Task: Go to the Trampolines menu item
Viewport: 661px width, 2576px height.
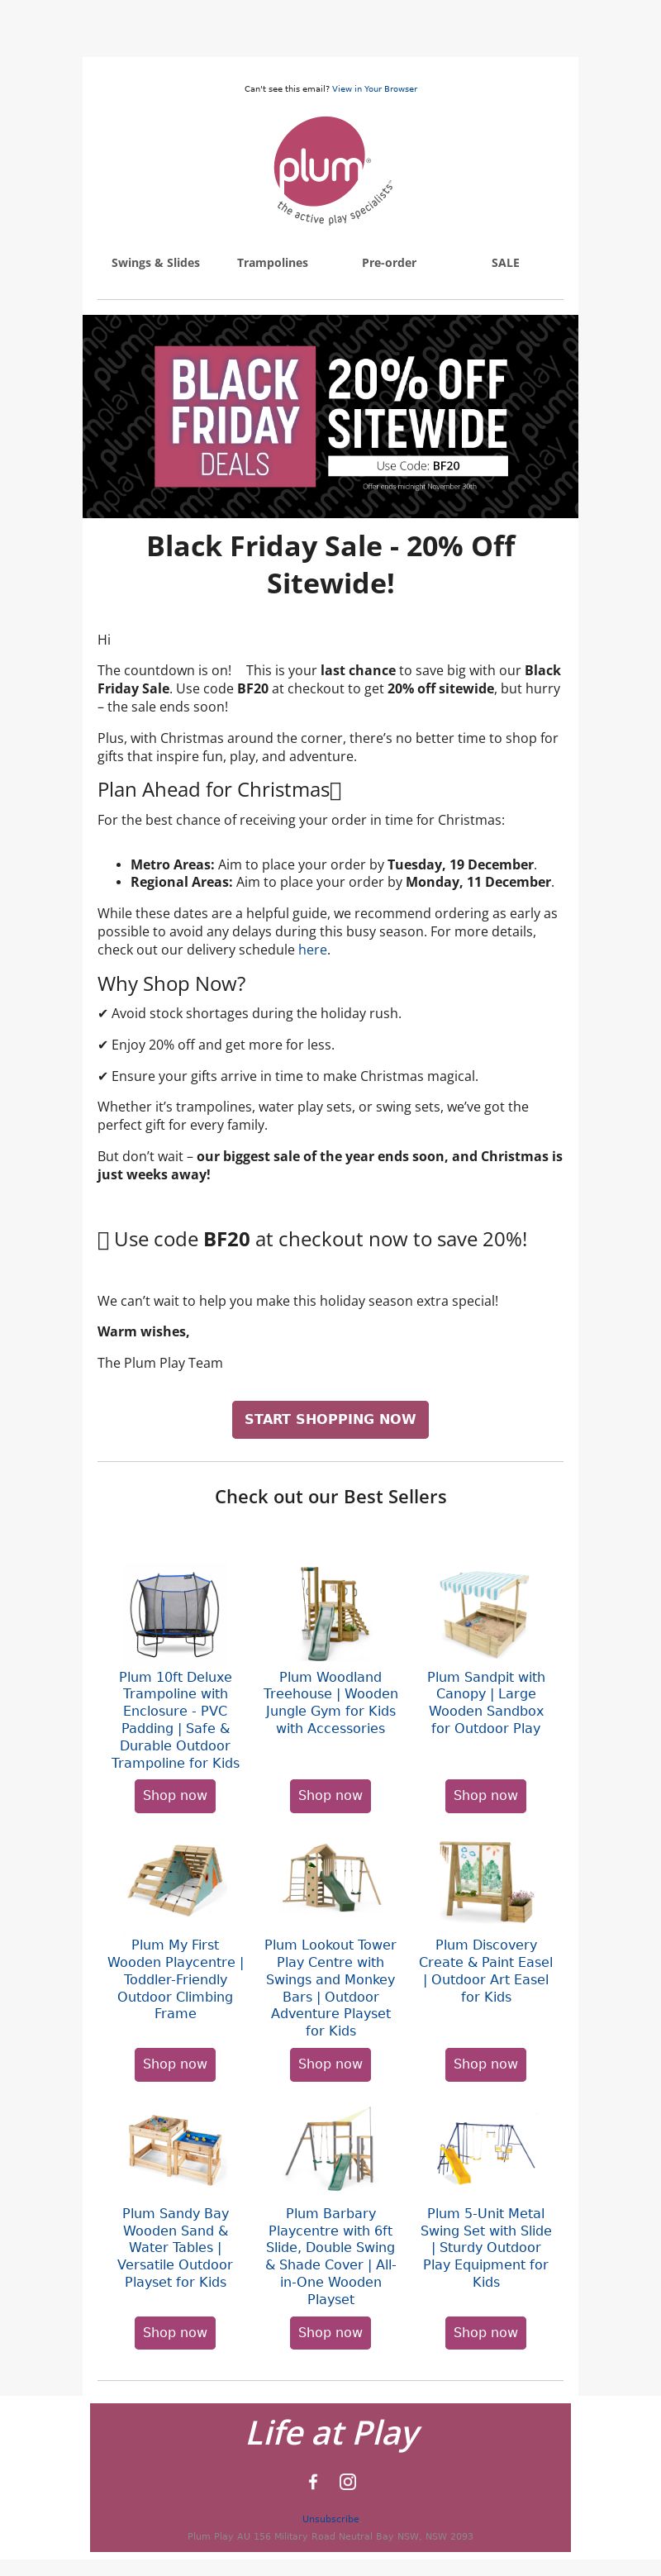Action: pos(272,263)
